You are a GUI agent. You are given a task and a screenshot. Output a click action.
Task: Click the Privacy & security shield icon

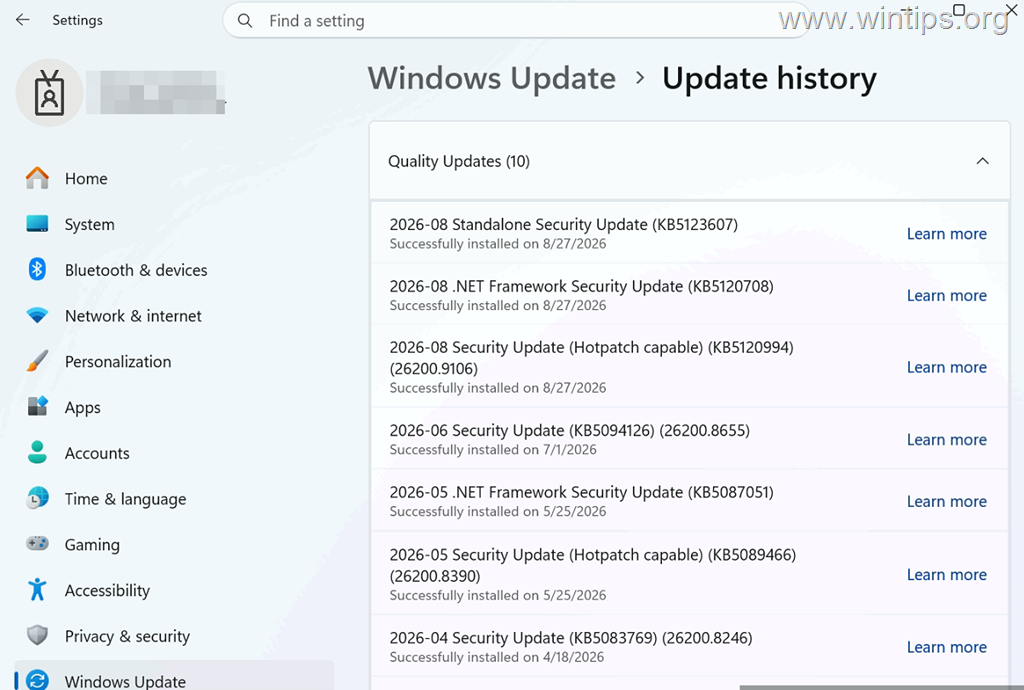pos(37,635)
